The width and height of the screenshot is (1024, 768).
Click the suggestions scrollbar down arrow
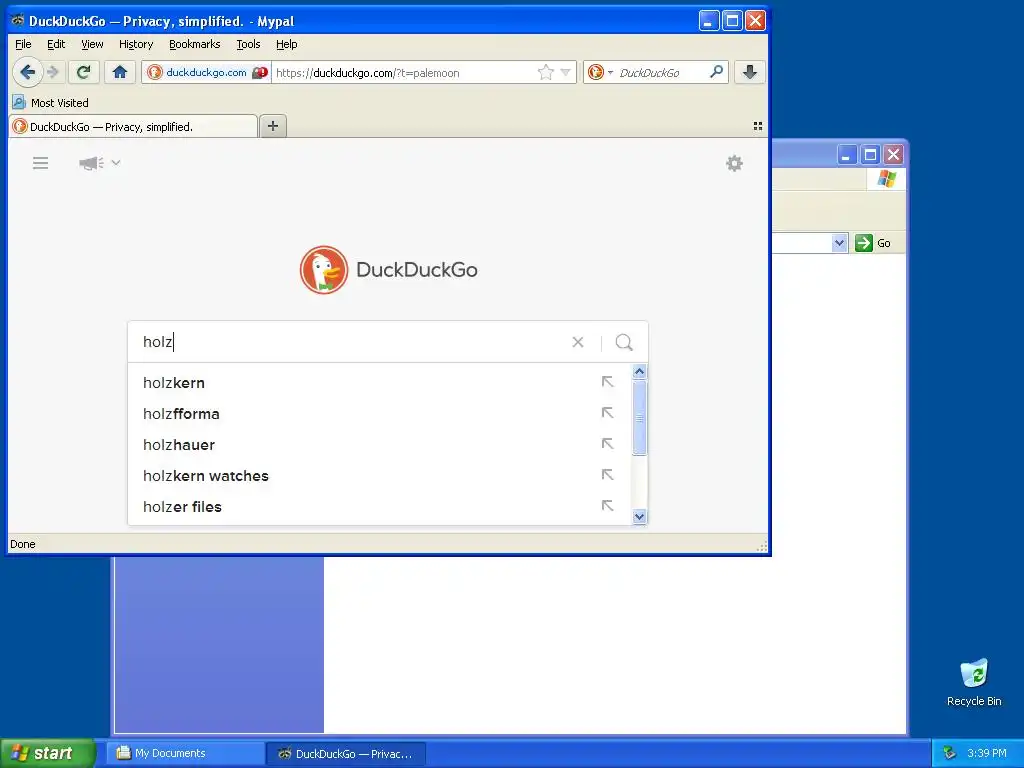click(x=639, y=517)
